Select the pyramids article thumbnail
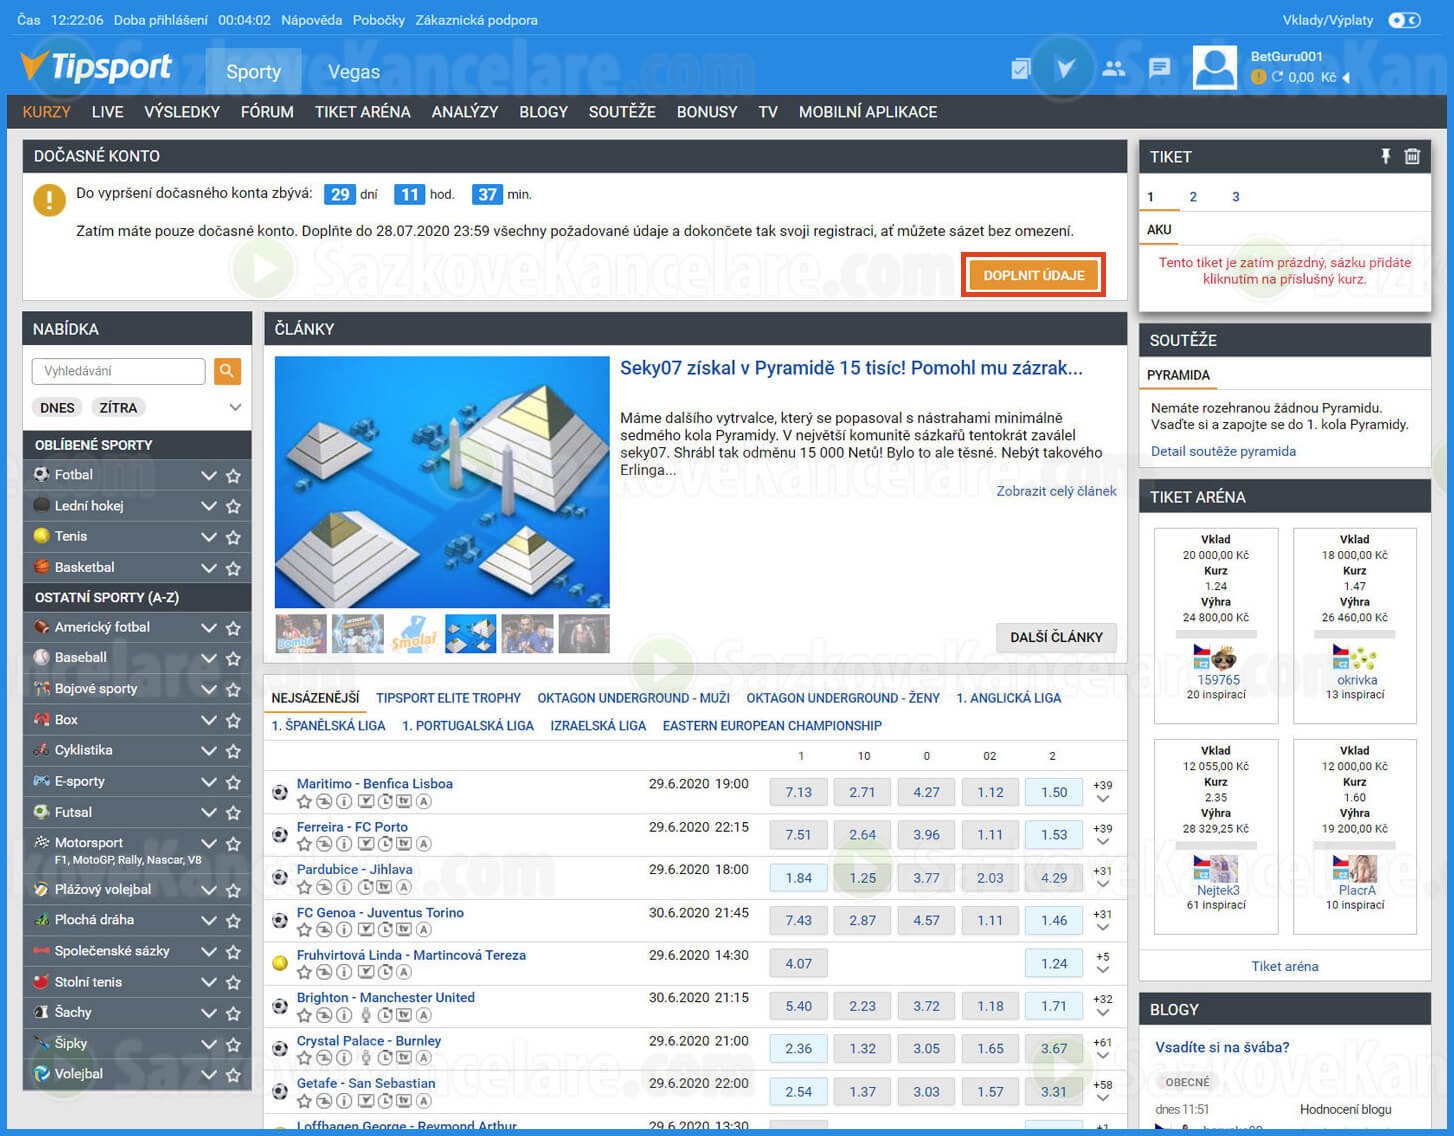This screenshot has height=1136, width=1454. pos(470,634)
